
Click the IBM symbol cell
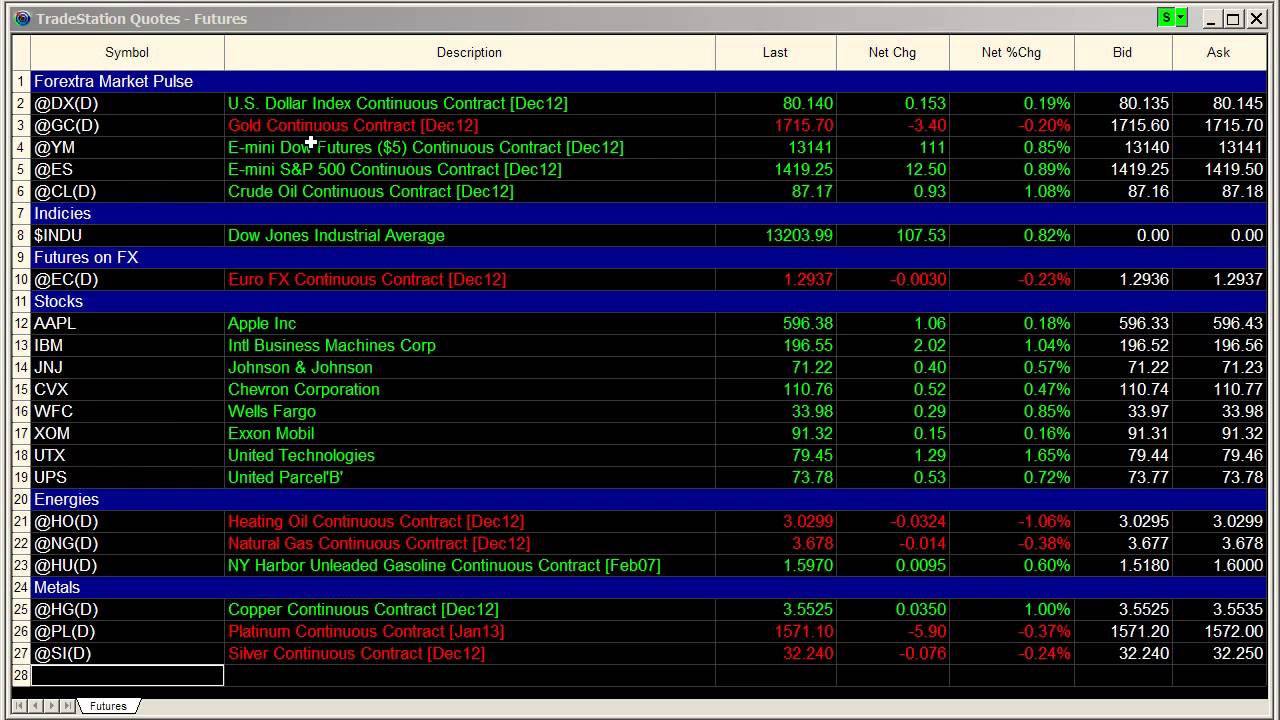(x=127, y=345)
